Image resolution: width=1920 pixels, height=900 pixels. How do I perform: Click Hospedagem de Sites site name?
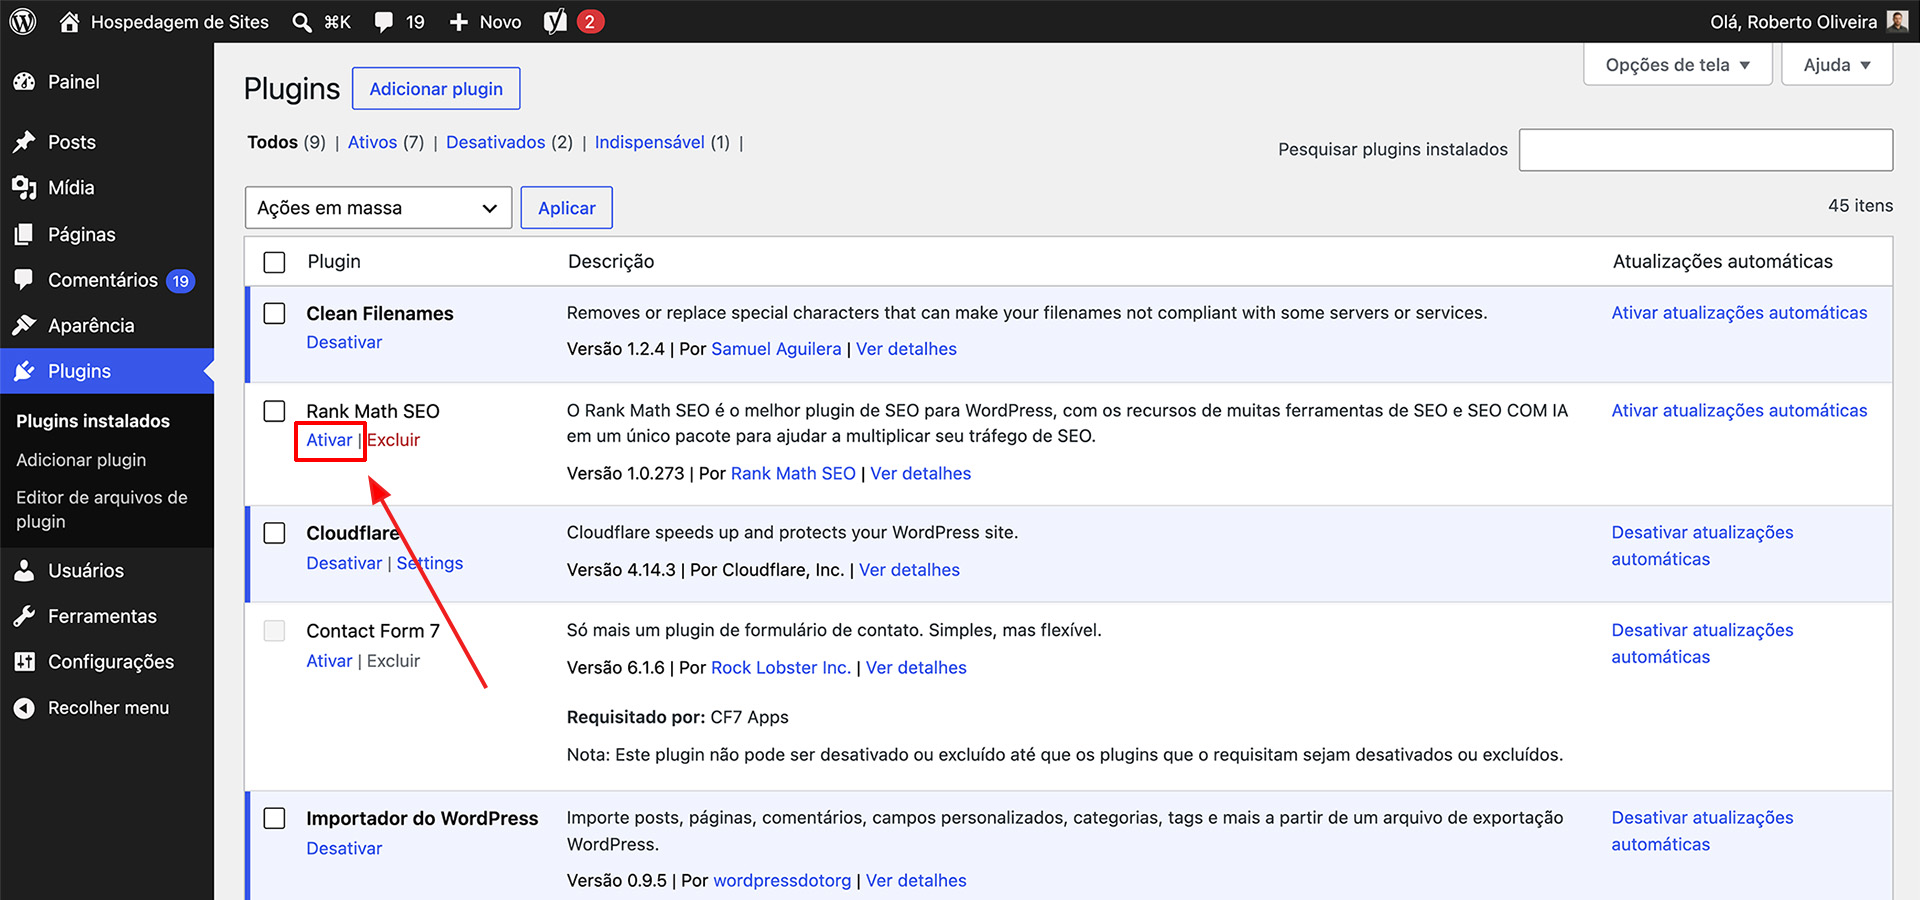pyautogui.click(x=180, y=22)
